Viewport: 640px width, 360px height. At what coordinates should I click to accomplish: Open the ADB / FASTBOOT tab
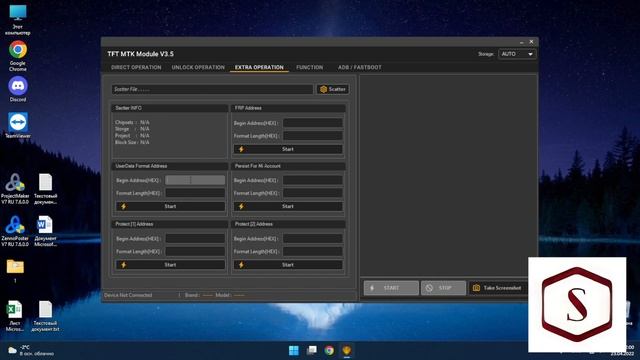tap(360, 67)
